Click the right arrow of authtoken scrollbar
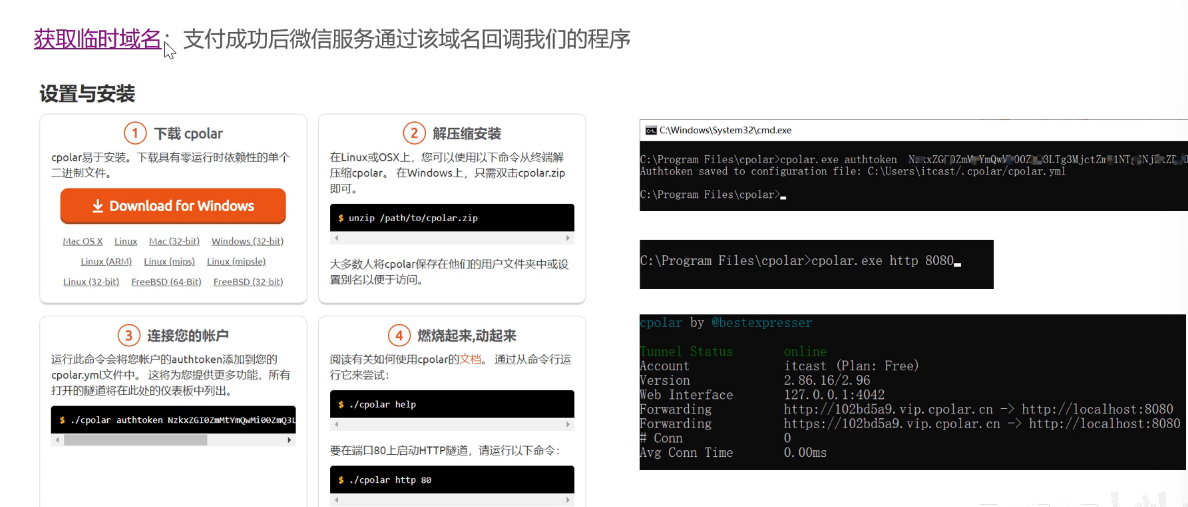Screen dimensions: 1188x507 (x=290, y=440)
